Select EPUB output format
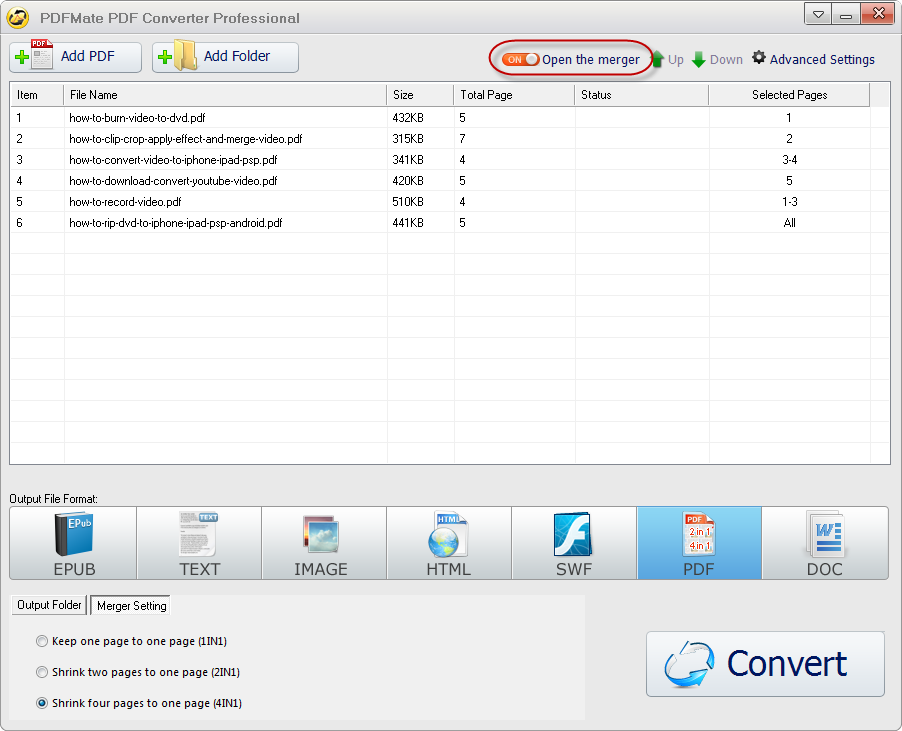This screenshot has height=731, width=902. coord(73,543)
